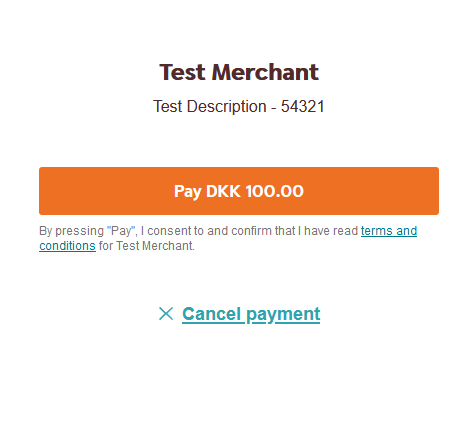Open the Cancel payment link
This screenshot has height=425, width=475.
coord(251,314)
